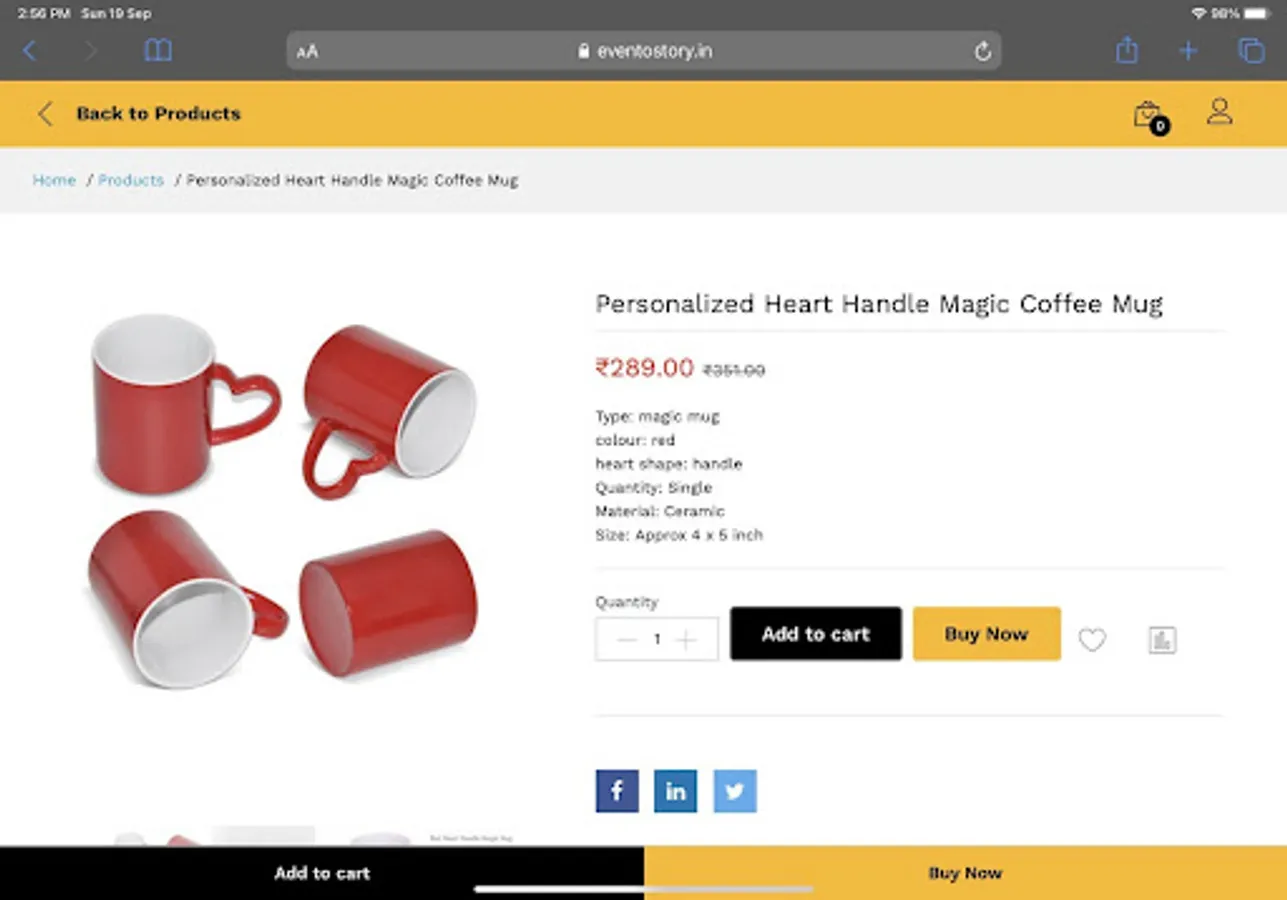Open a new Safari tab with plus icon

[x=1188, y=50]
